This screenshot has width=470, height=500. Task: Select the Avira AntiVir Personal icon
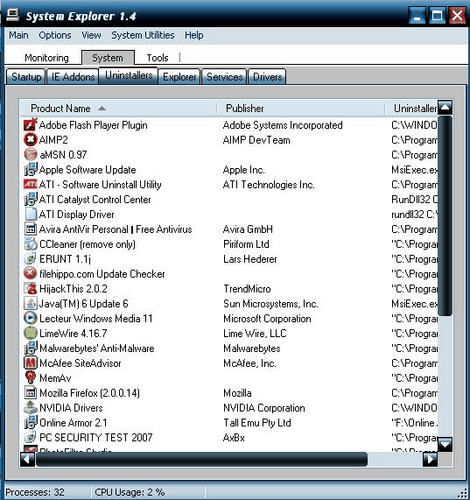30,229
